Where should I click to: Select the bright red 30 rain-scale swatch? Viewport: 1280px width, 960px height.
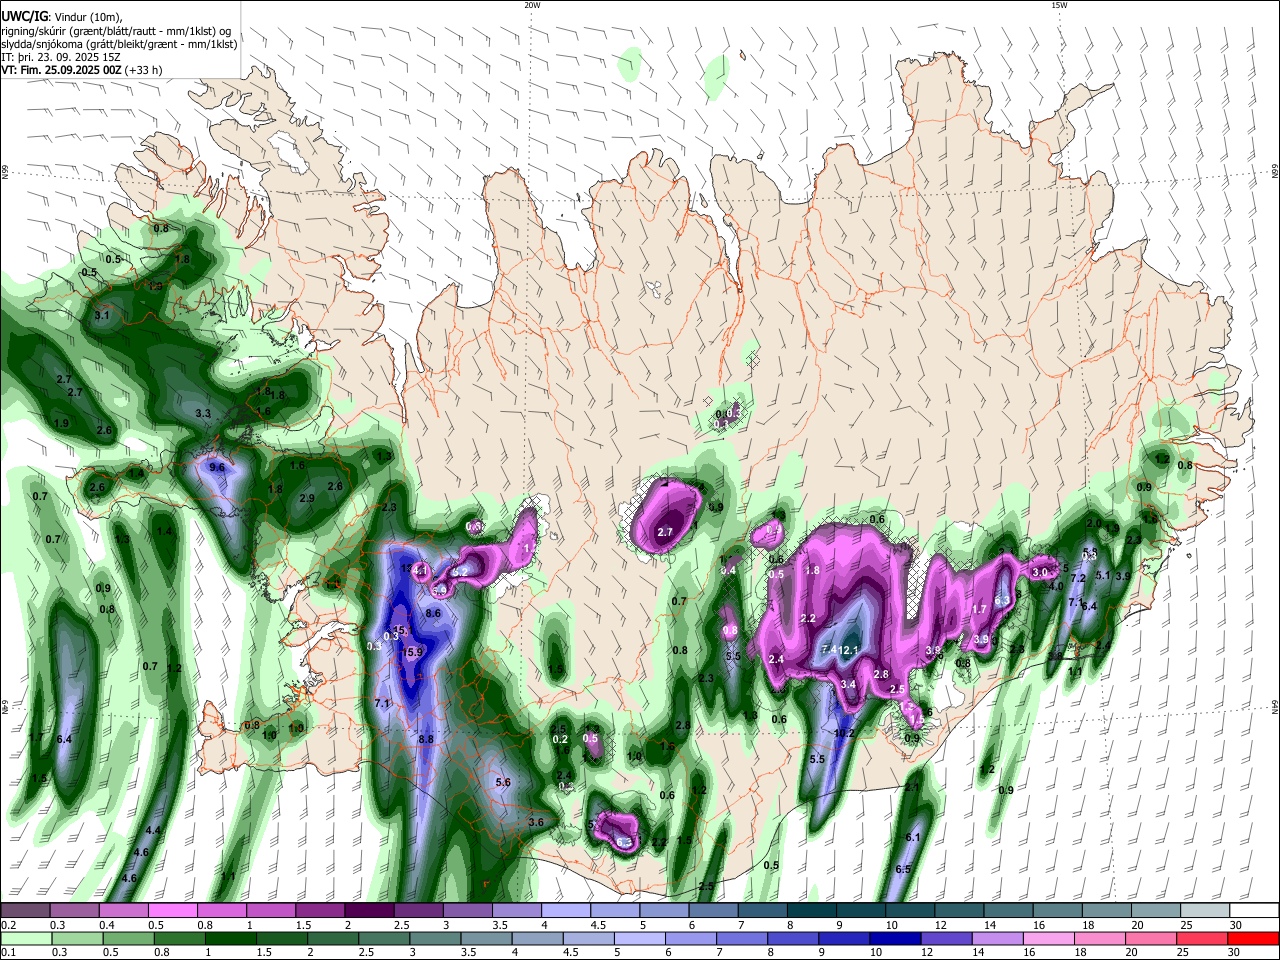(1253, 938)
